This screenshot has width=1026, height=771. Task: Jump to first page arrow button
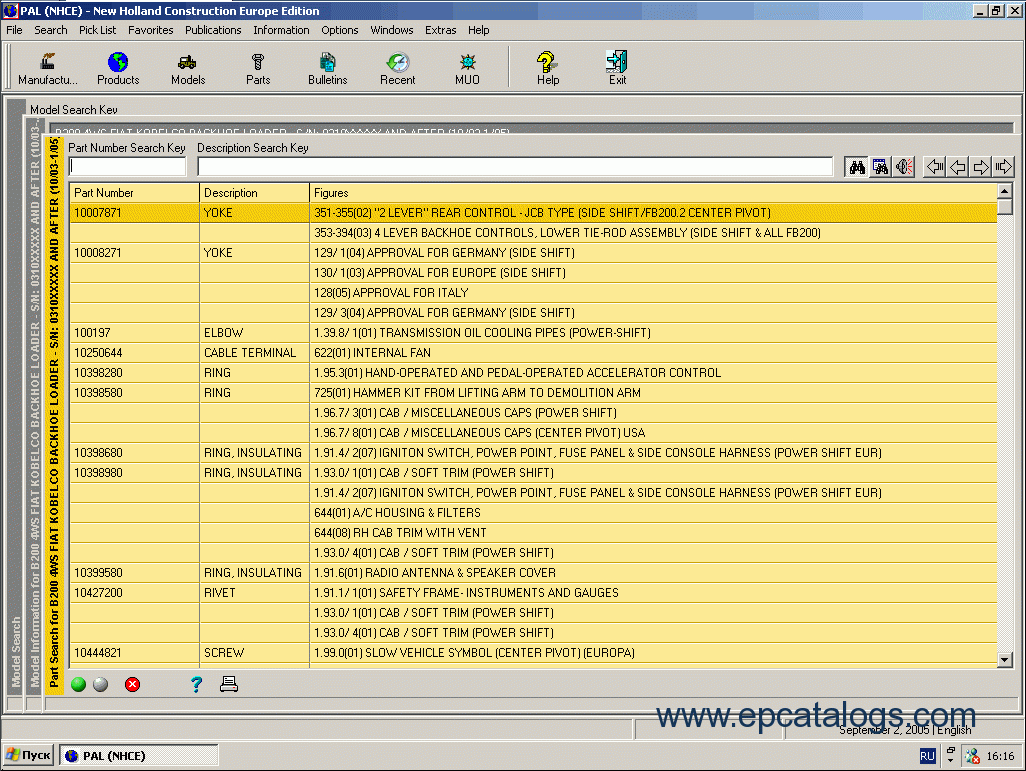pos(934,167)
